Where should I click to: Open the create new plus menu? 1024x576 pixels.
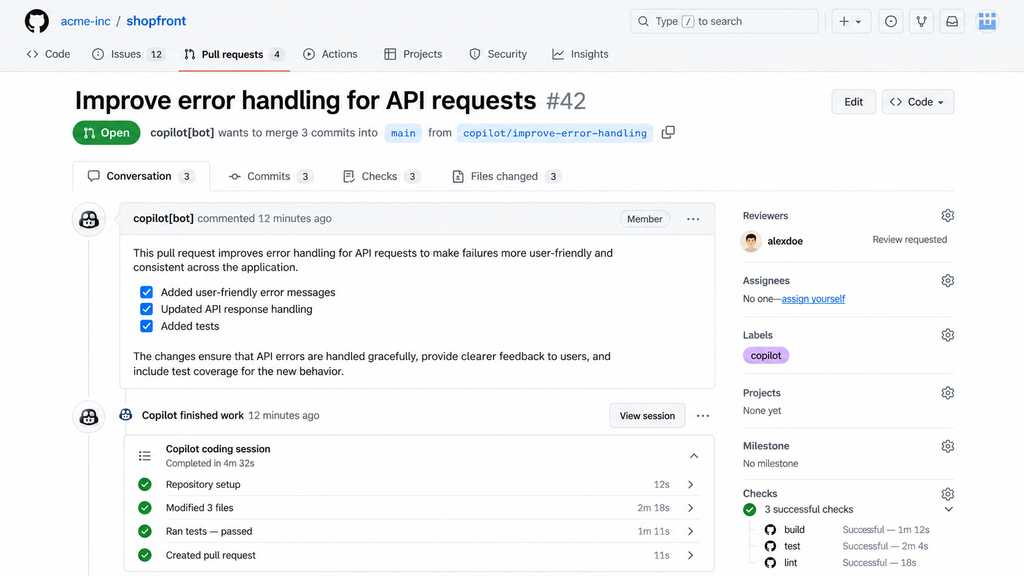pos(850,22)
